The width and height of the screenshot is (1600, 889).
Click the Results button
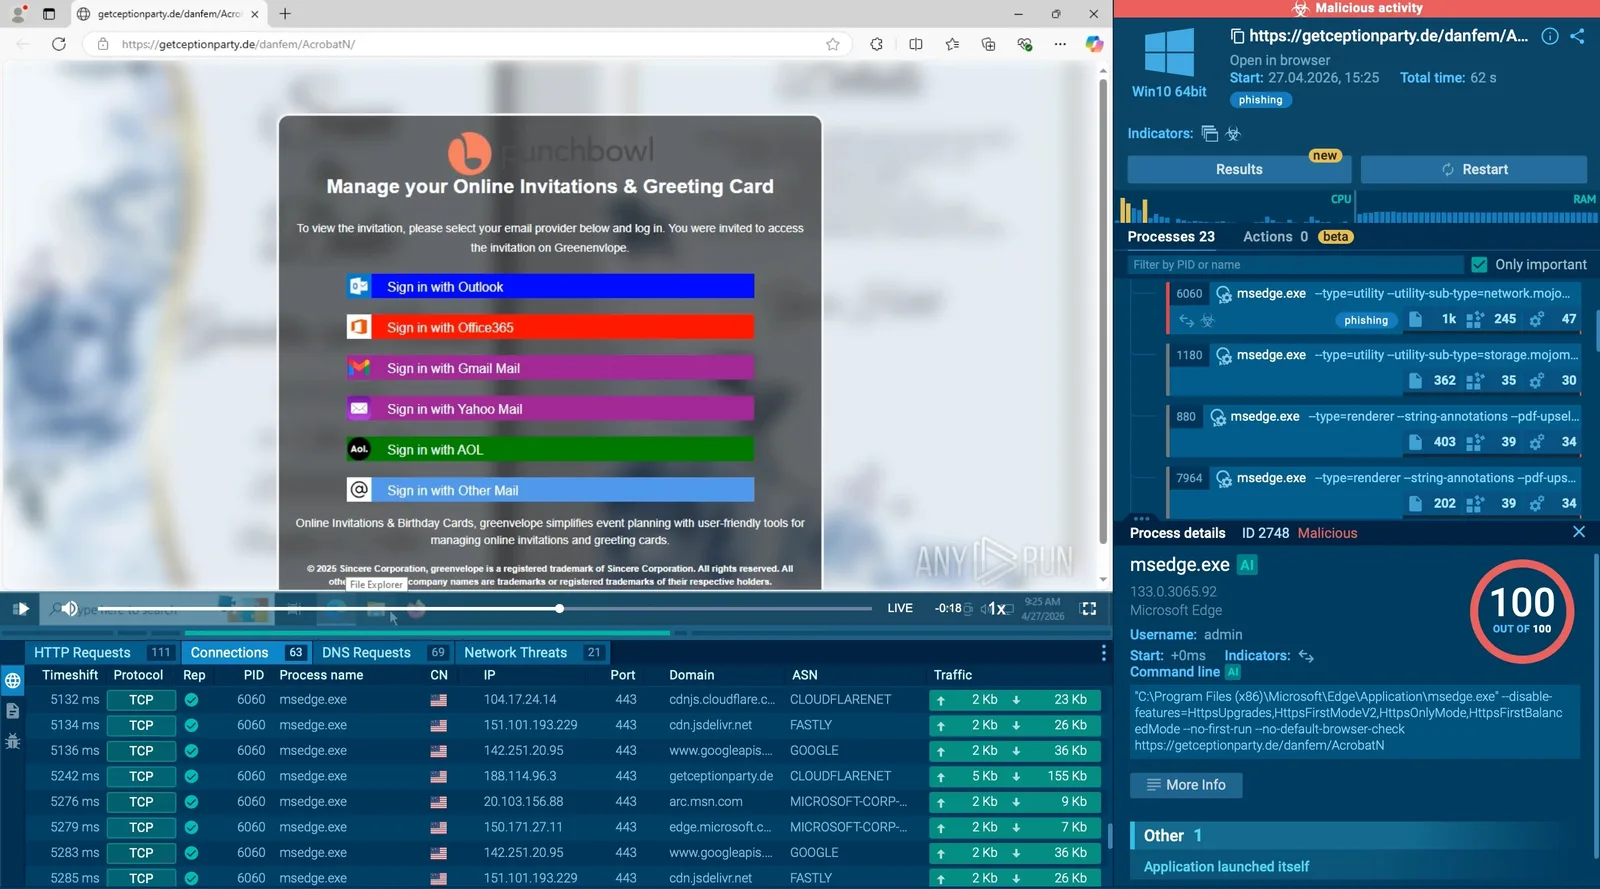pyautogui.click(x=1239, y=169)
